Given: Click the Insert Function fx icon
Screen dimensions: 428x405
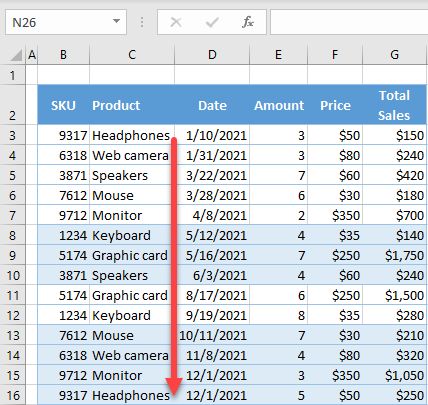Looking at the screenshot, I should pyautogui.click(x=247, y=22).
